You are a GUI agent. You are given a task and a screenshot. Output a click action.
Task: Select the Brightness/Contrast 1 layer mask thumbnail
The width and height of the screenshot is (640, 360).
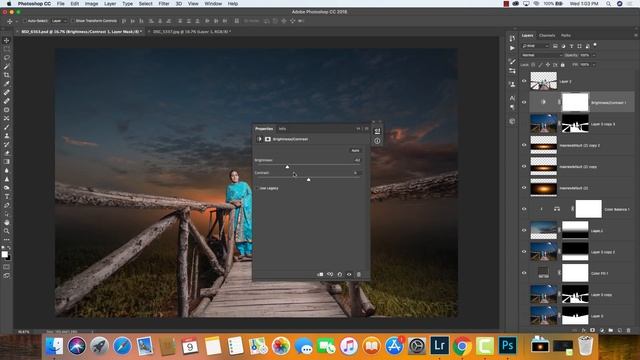tap(575, 102)
